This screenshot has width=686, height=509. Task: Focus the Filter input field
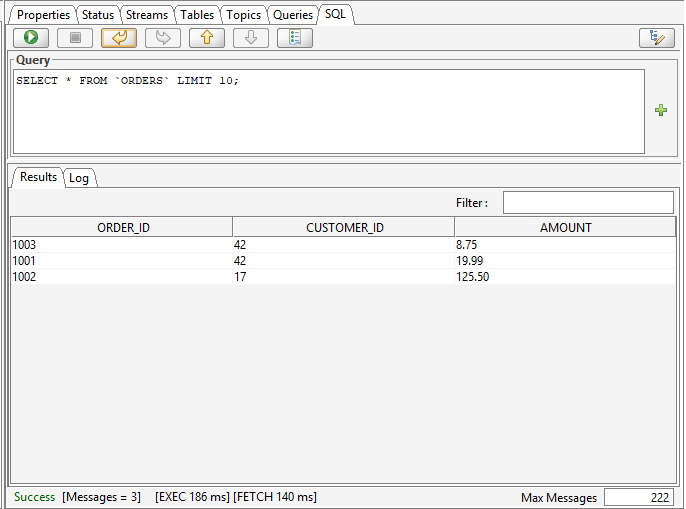588,203
